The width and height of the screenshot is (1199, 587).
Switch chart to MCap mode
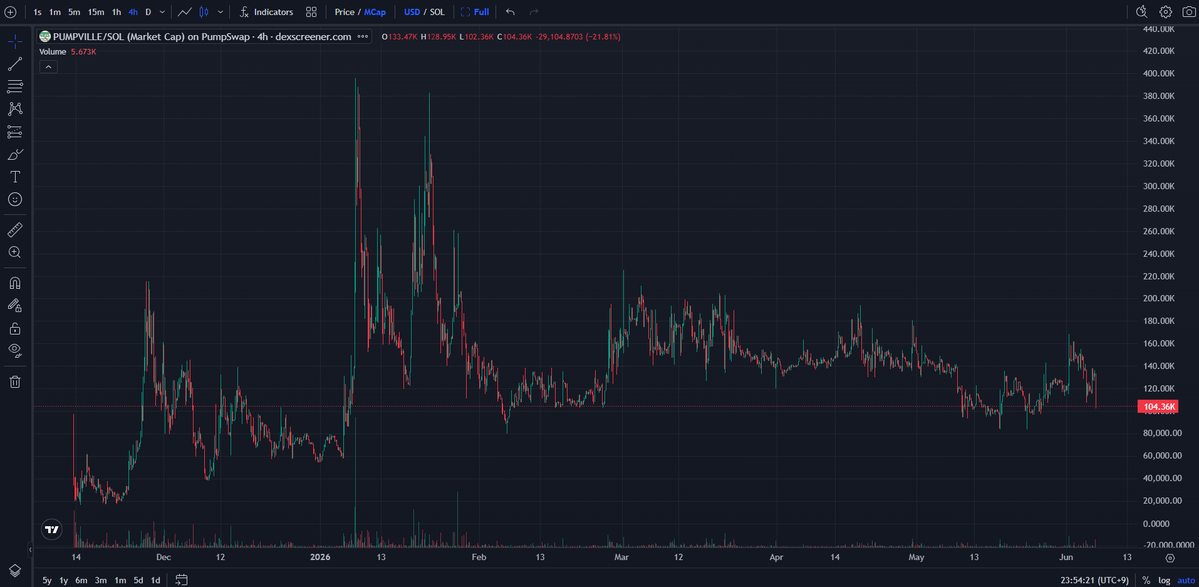375,12
